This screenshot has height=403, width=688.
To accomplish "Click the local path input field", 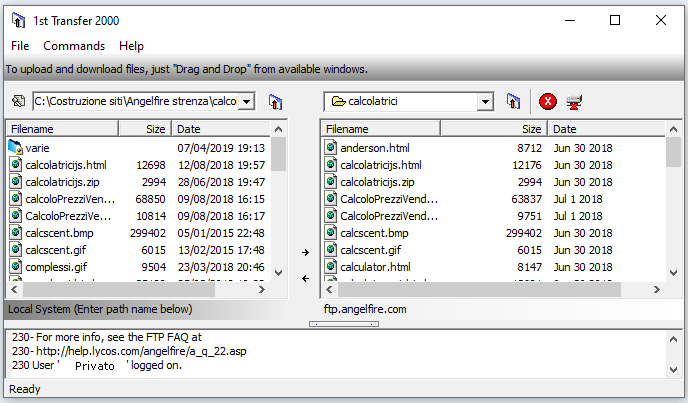I will pyautogui.click(x=136, y=101).
